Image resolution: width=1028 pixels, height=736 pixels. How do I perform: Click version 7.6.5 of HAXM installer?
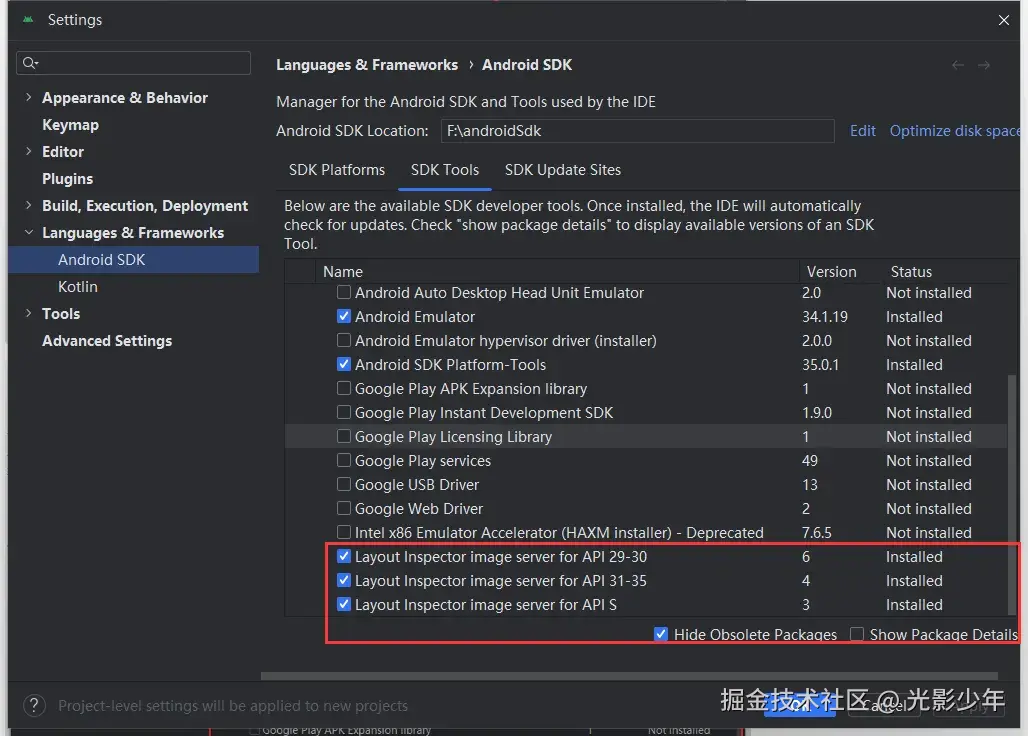816,532
